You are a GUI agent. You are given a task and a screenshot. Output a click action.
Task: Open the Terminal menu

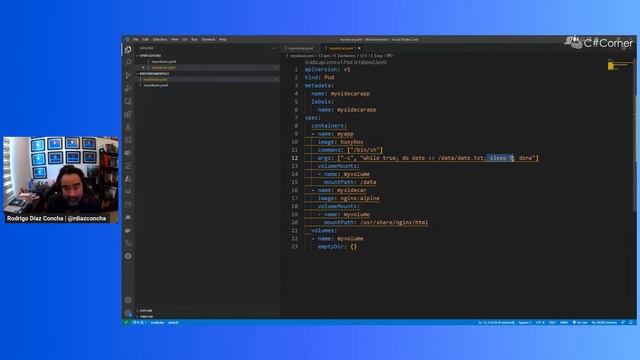click(208, 40)
